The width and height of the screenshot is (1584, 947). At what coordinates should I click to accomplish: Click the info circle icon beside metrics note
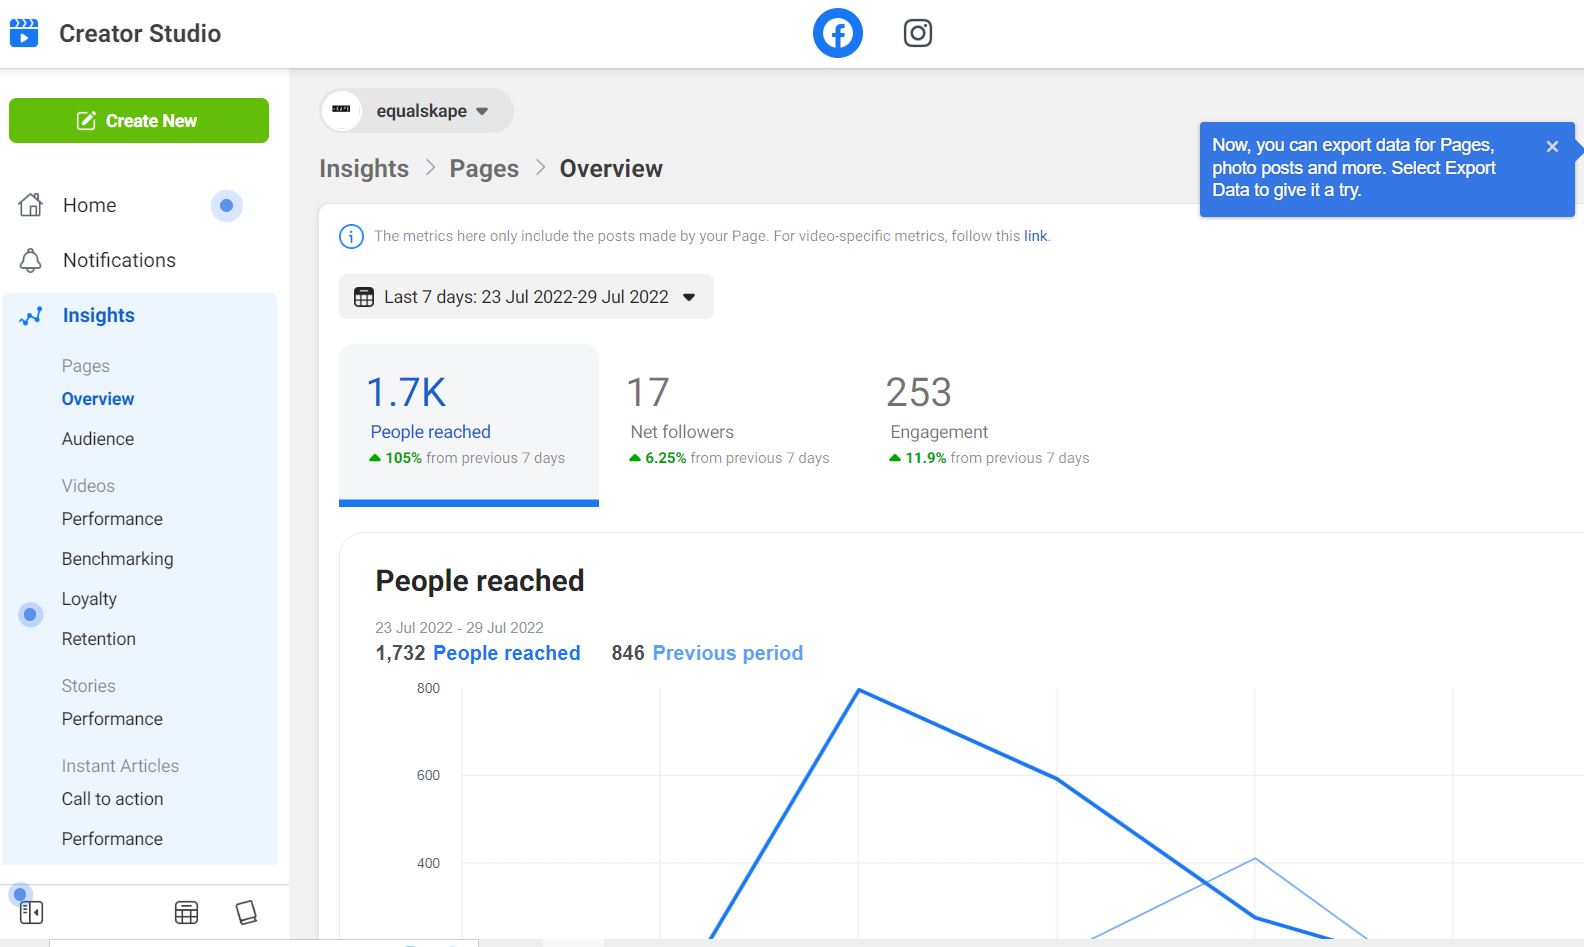[x=352, y=236]
